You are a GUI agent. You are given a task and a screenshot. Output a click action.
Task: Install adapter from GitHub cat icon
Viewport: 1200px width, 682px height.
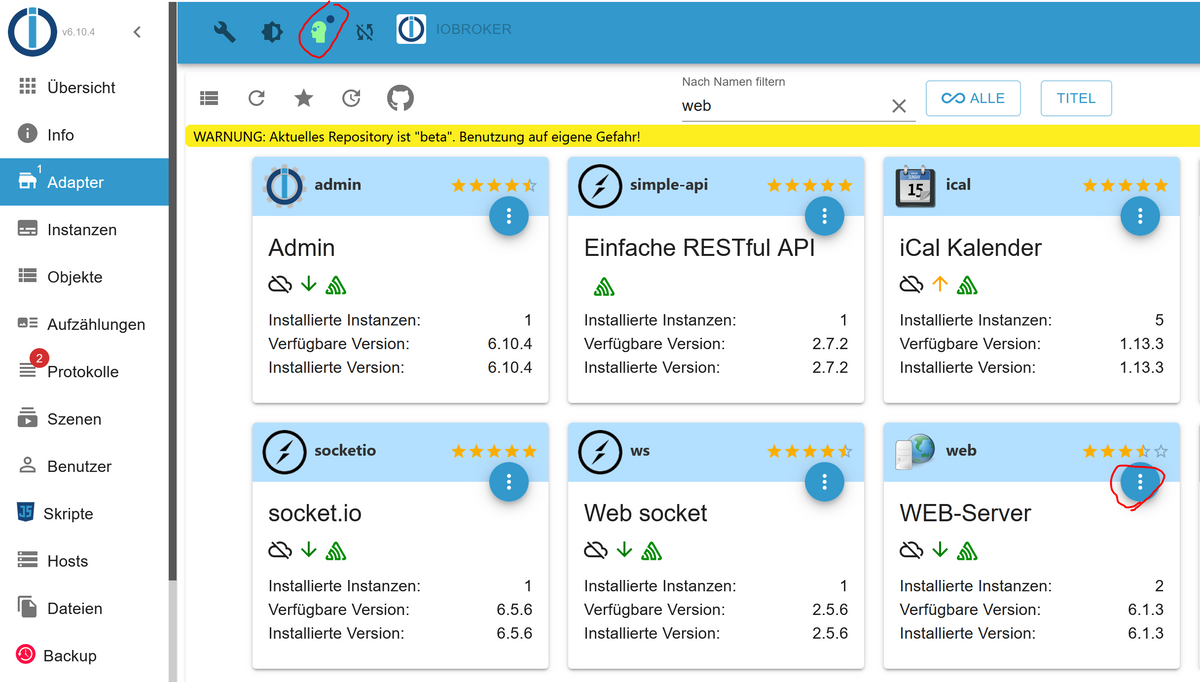(400, 98)
